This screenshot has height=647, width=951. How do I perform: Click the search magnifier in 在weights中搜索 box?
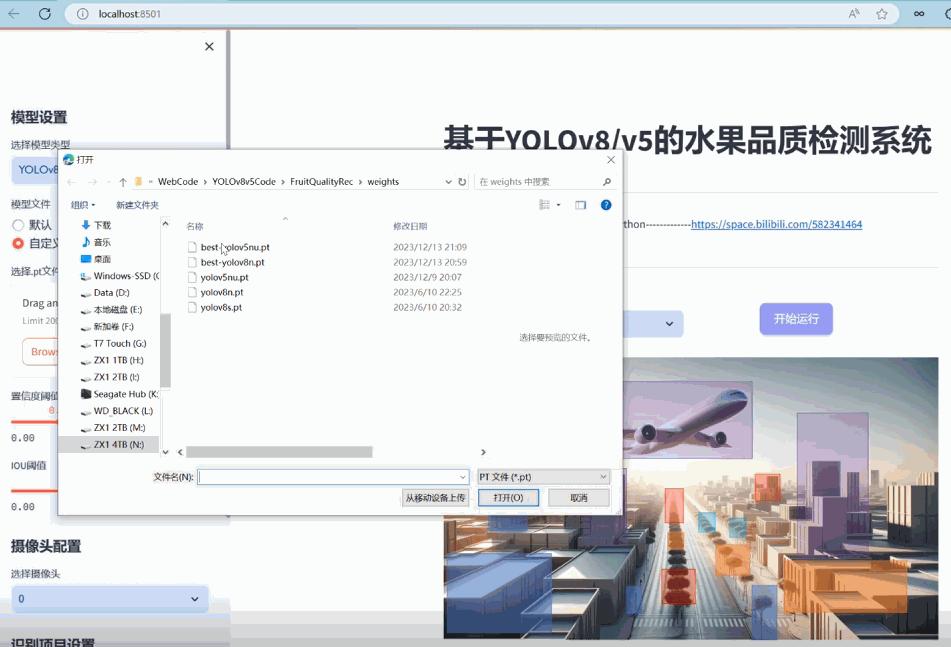pos(607,181)
